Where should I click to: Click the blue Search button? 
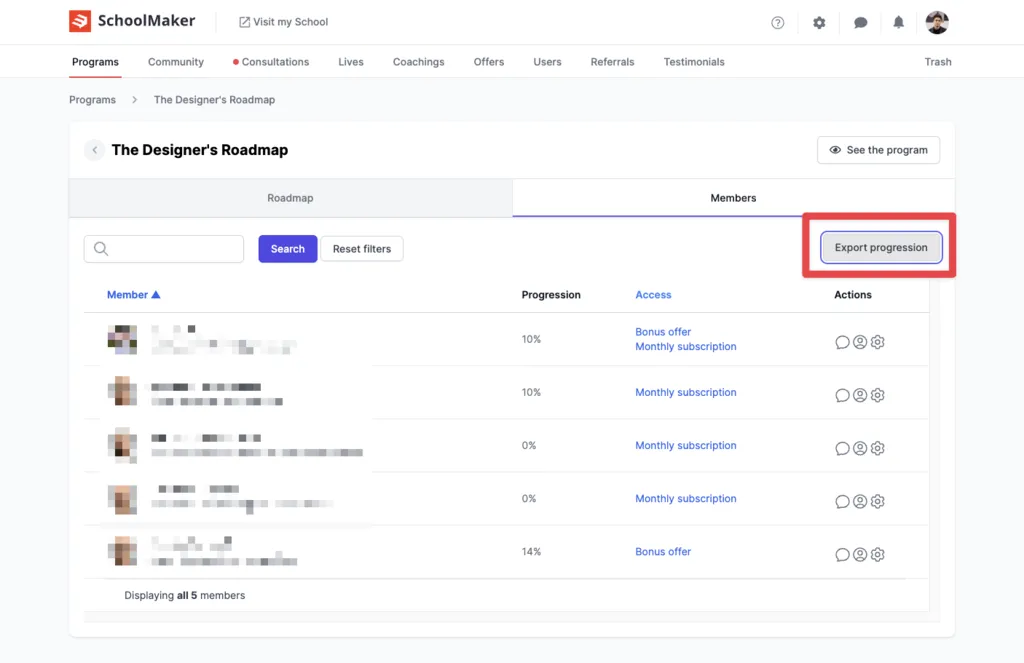[288, 249]
